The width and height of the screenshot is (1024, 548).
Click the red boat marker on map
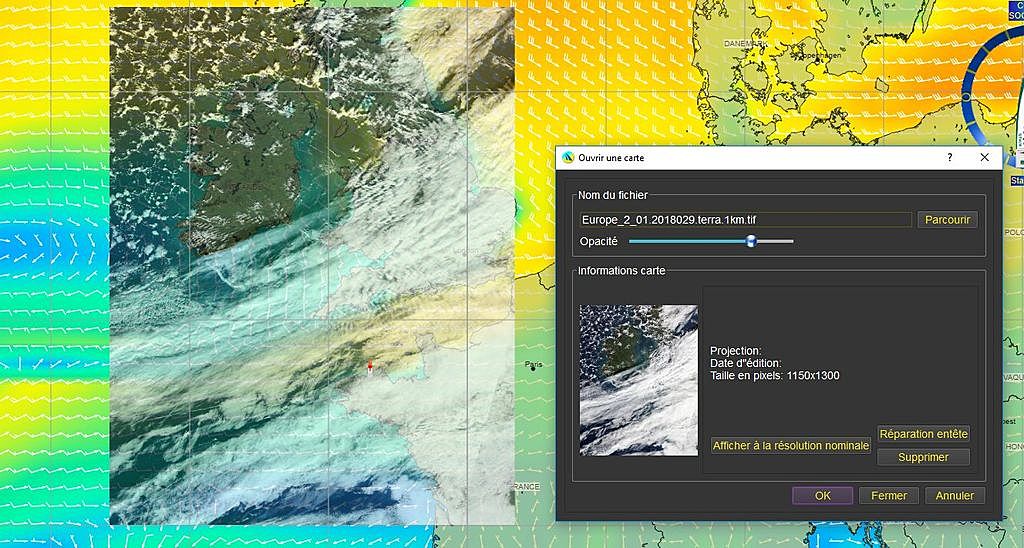coord(370,366)
